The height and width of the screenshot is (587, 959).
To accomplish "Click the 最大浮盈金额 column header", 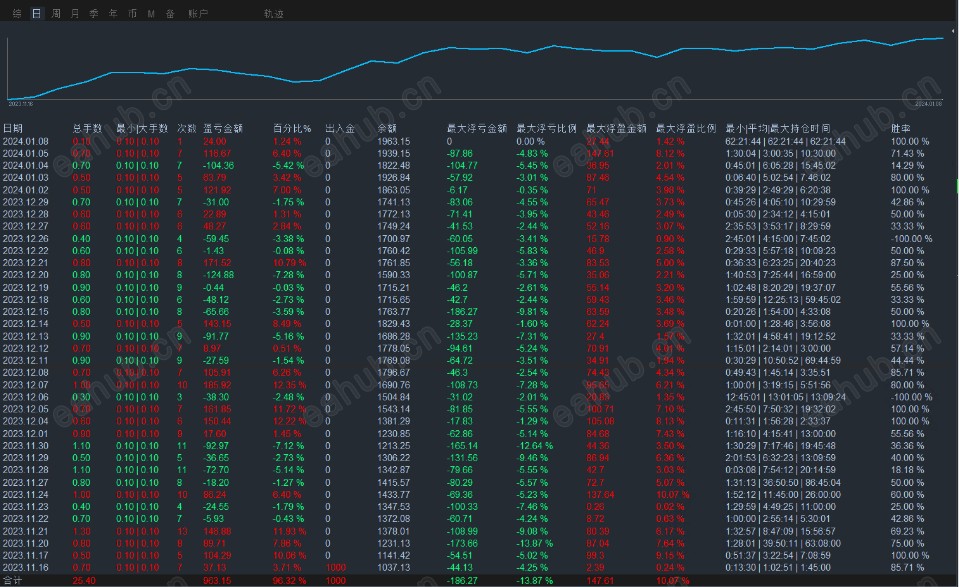I will [x=616, y=128].
